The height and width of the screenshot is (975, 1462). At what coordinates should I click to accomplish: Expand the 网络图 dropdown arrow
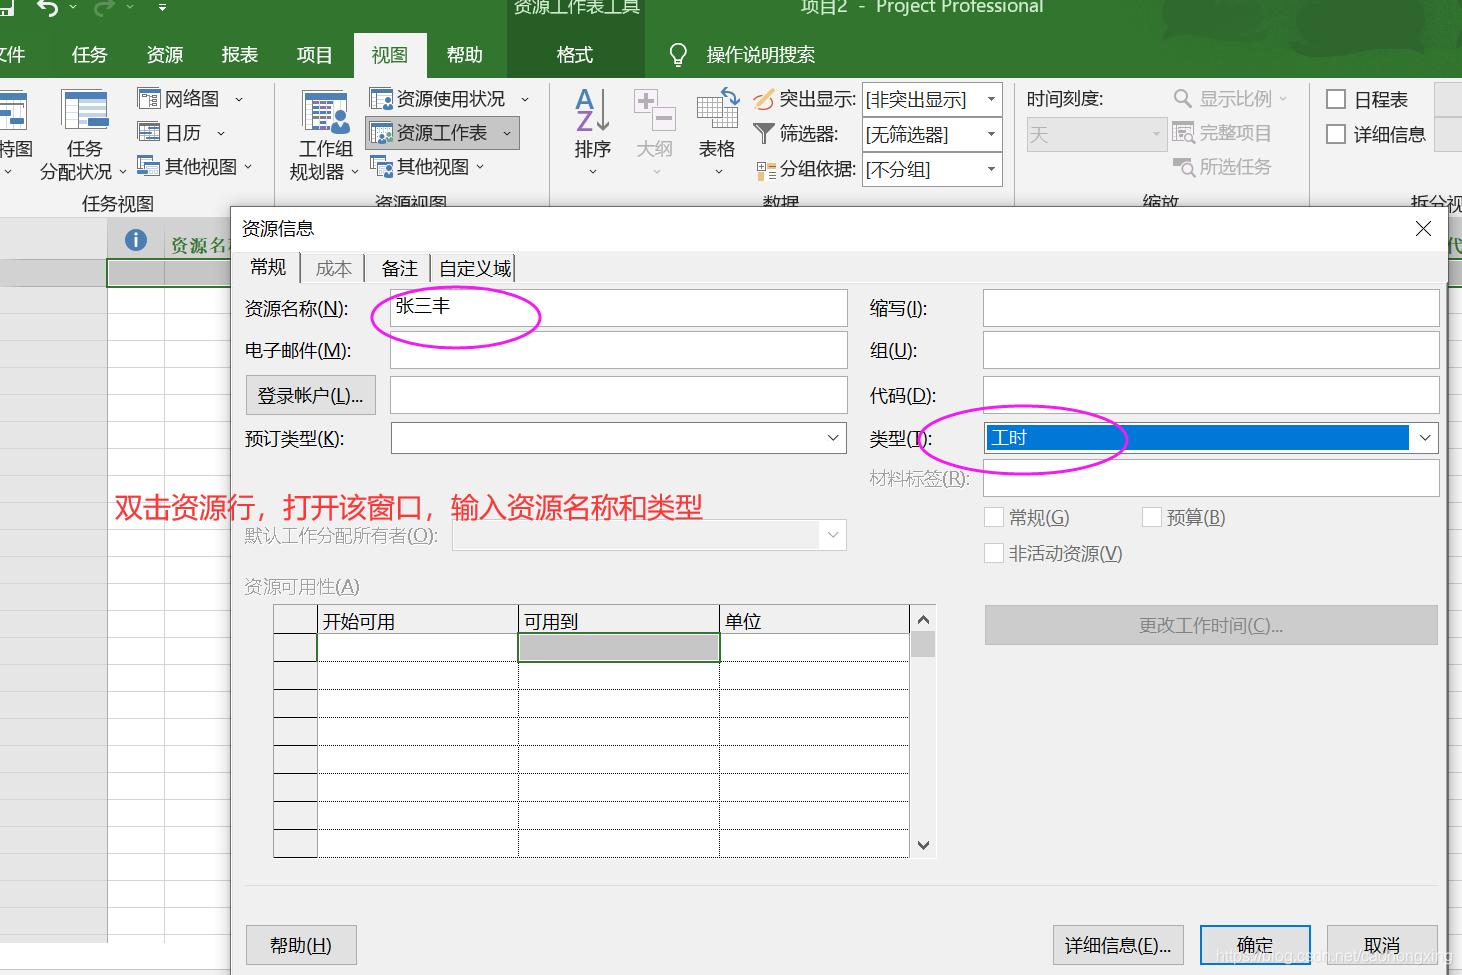click(x=239, y=99)
